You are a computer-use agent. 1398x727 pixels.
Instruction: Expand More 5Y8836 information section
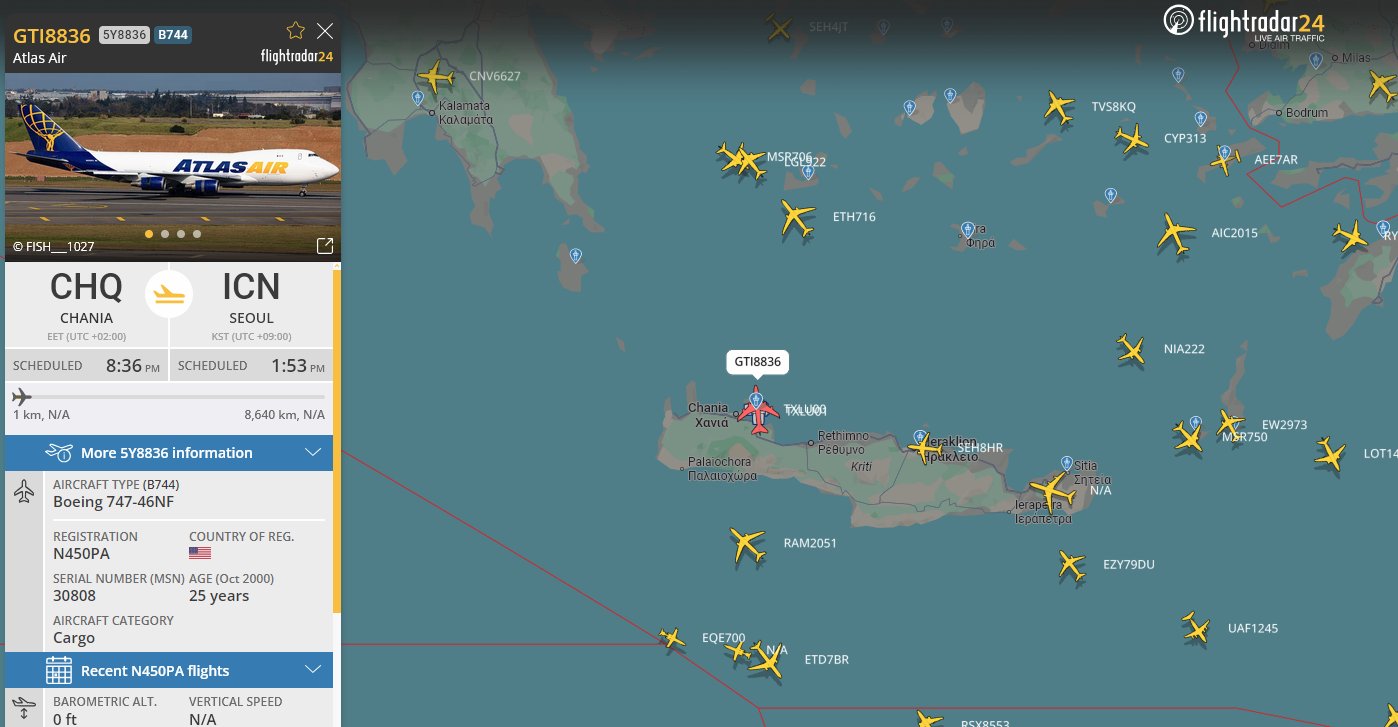[169, 453]
